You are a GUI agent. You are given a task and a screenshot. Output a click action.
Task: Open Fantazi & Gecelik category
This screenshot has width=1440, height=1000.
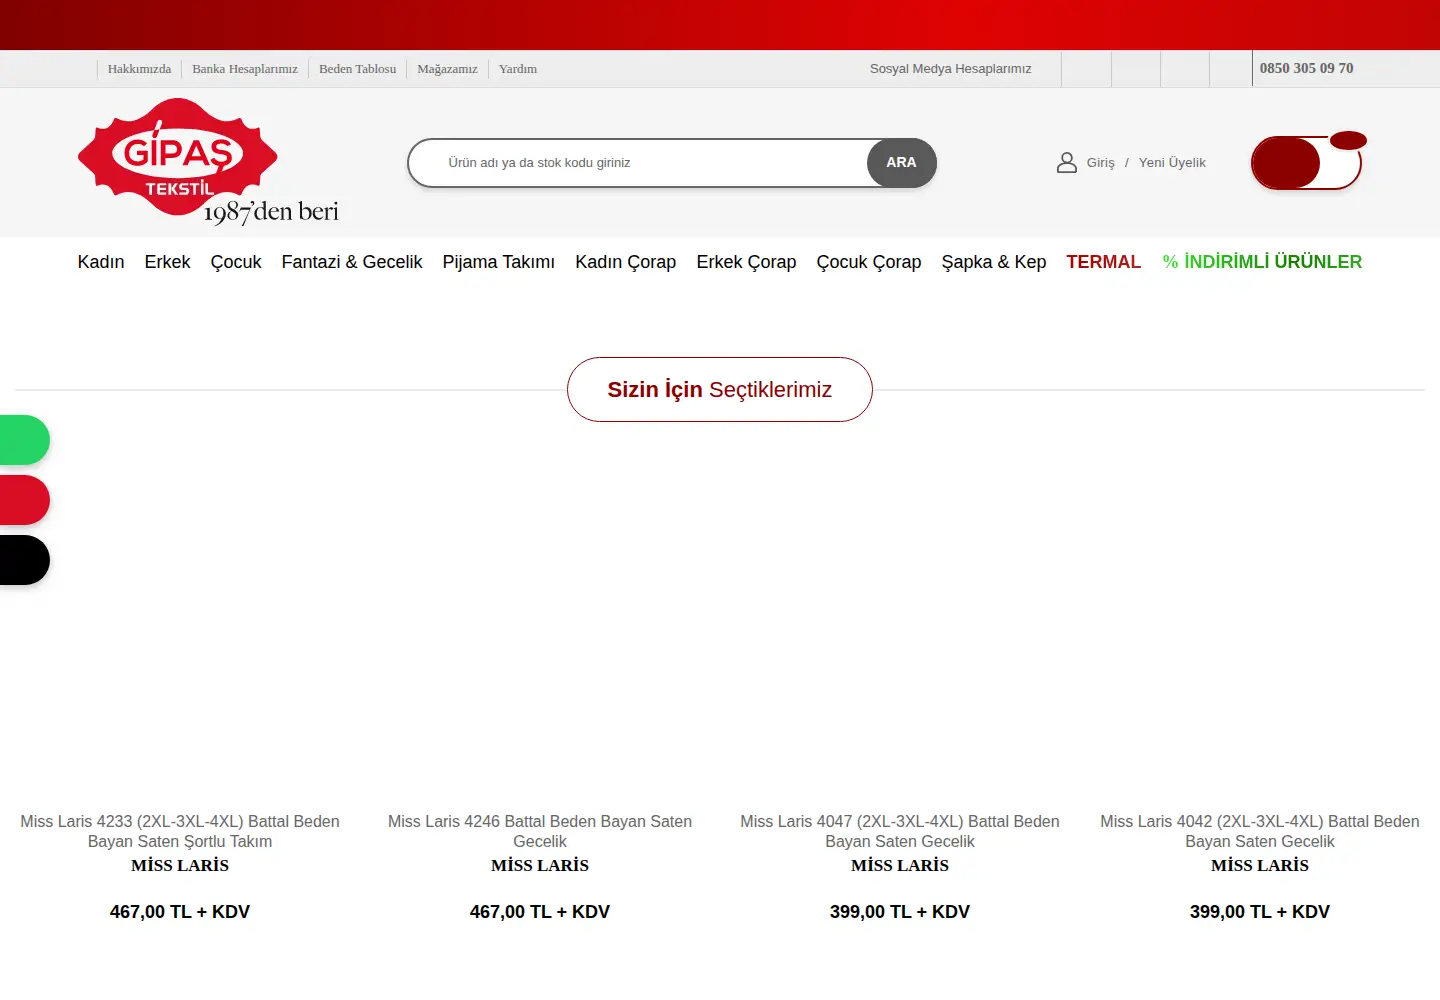(x=352, y=262)
